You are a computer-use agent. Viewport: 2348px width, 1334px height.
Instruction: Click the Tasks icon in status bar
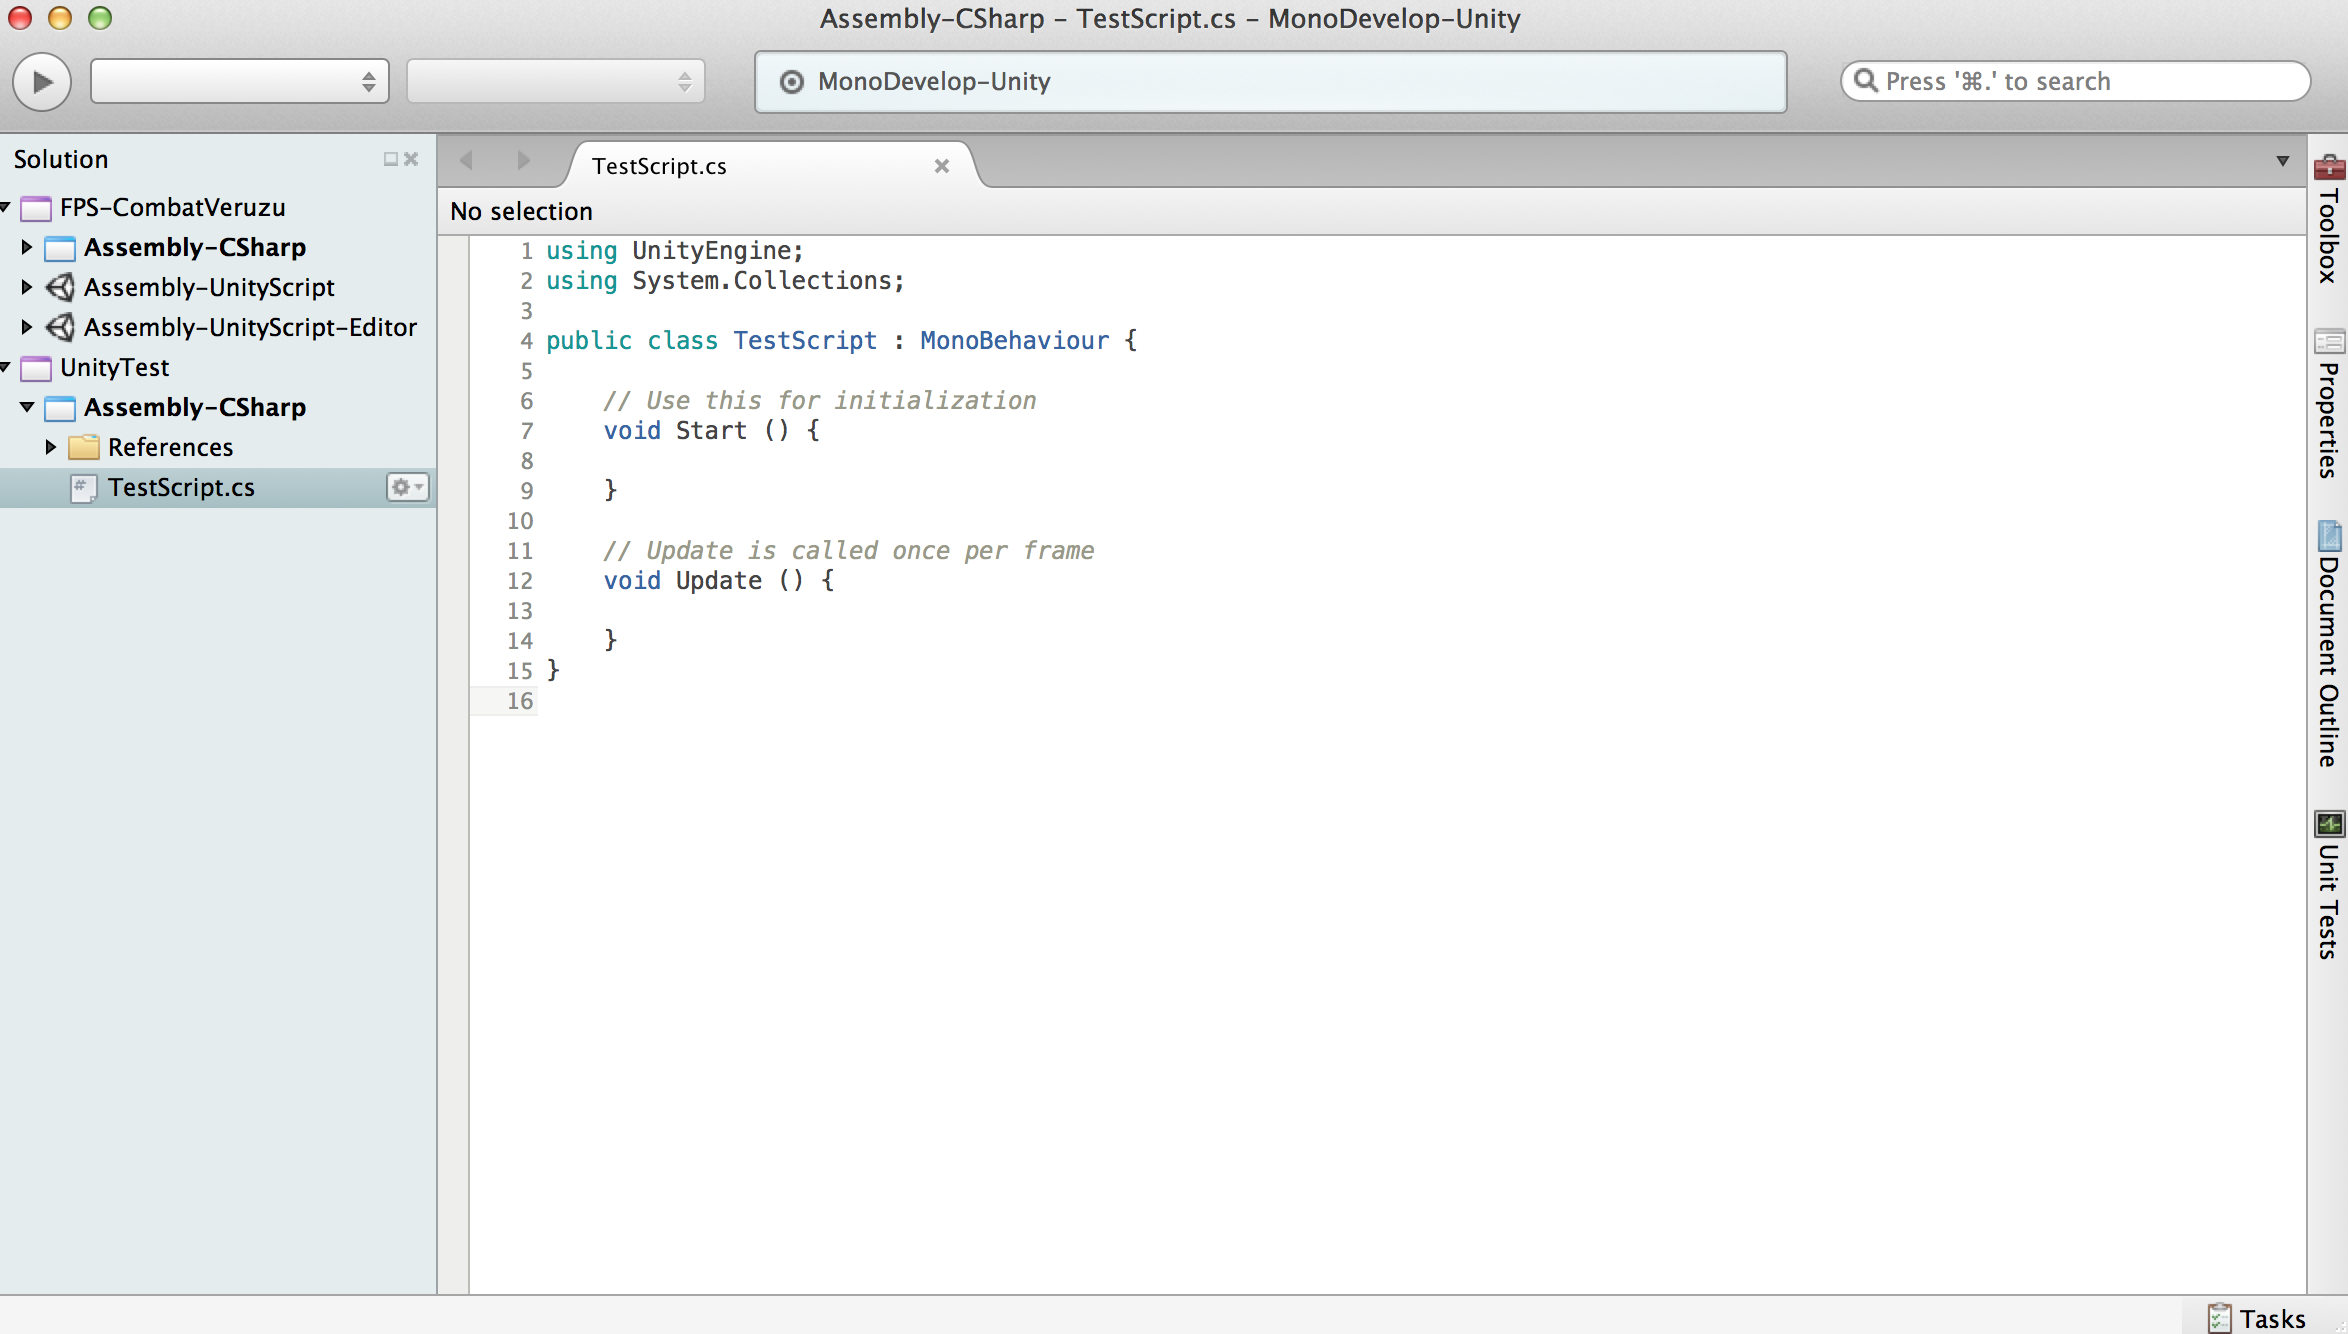coord(2219,1318)
